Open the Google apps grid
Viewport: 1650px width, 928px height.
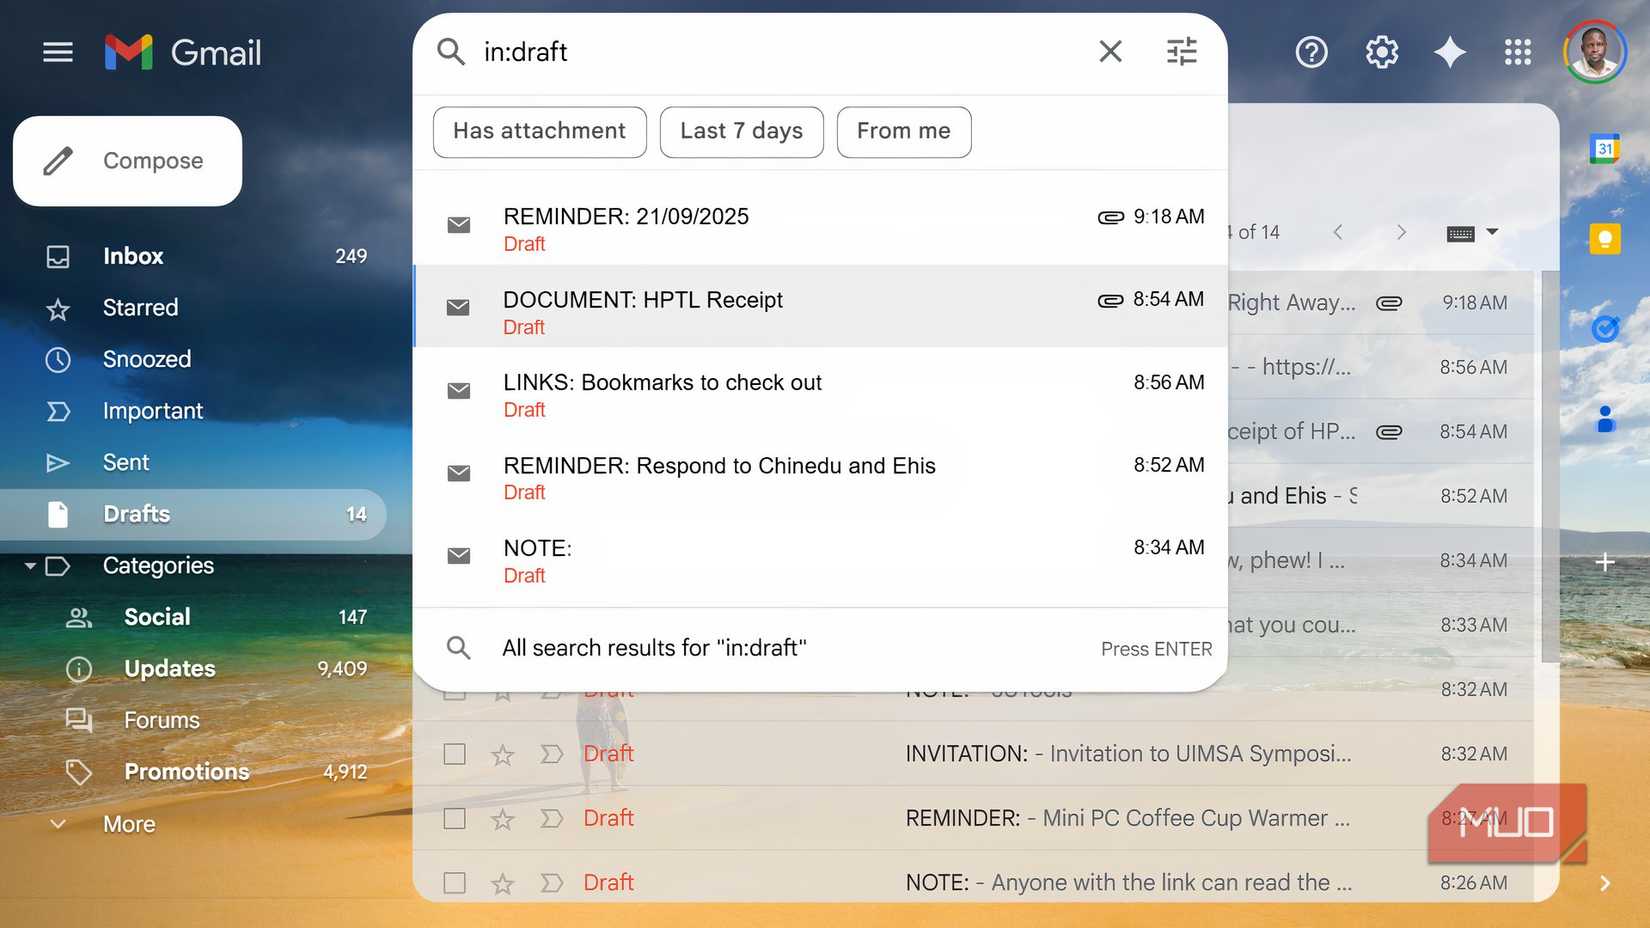[x=1517, y=52]
